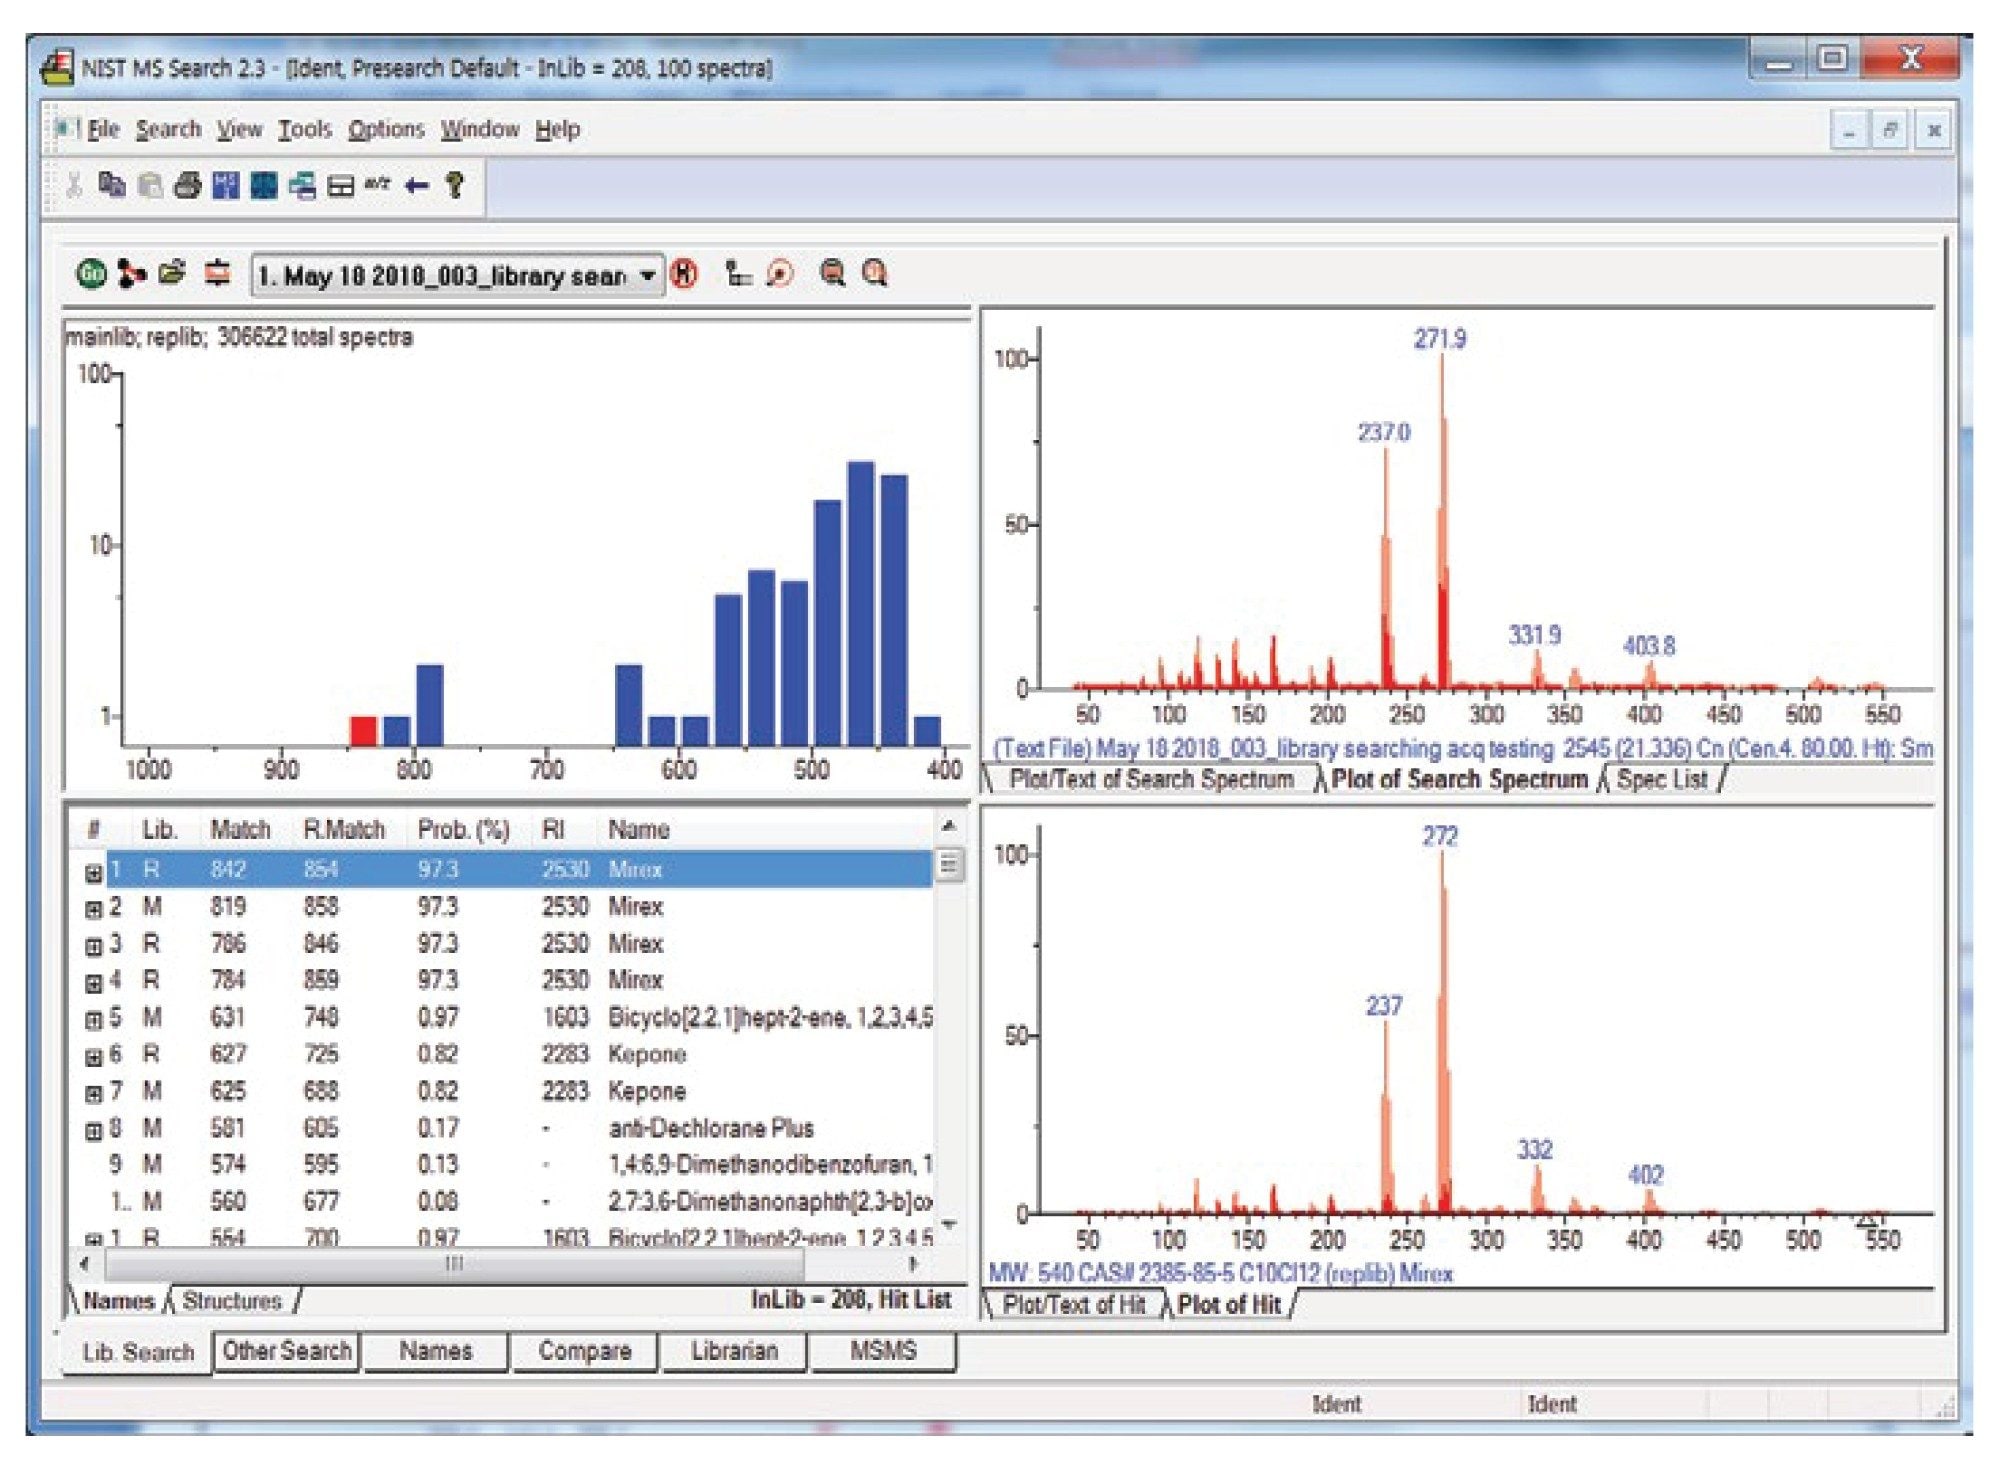Open the Tools menu

click(305, 129)
